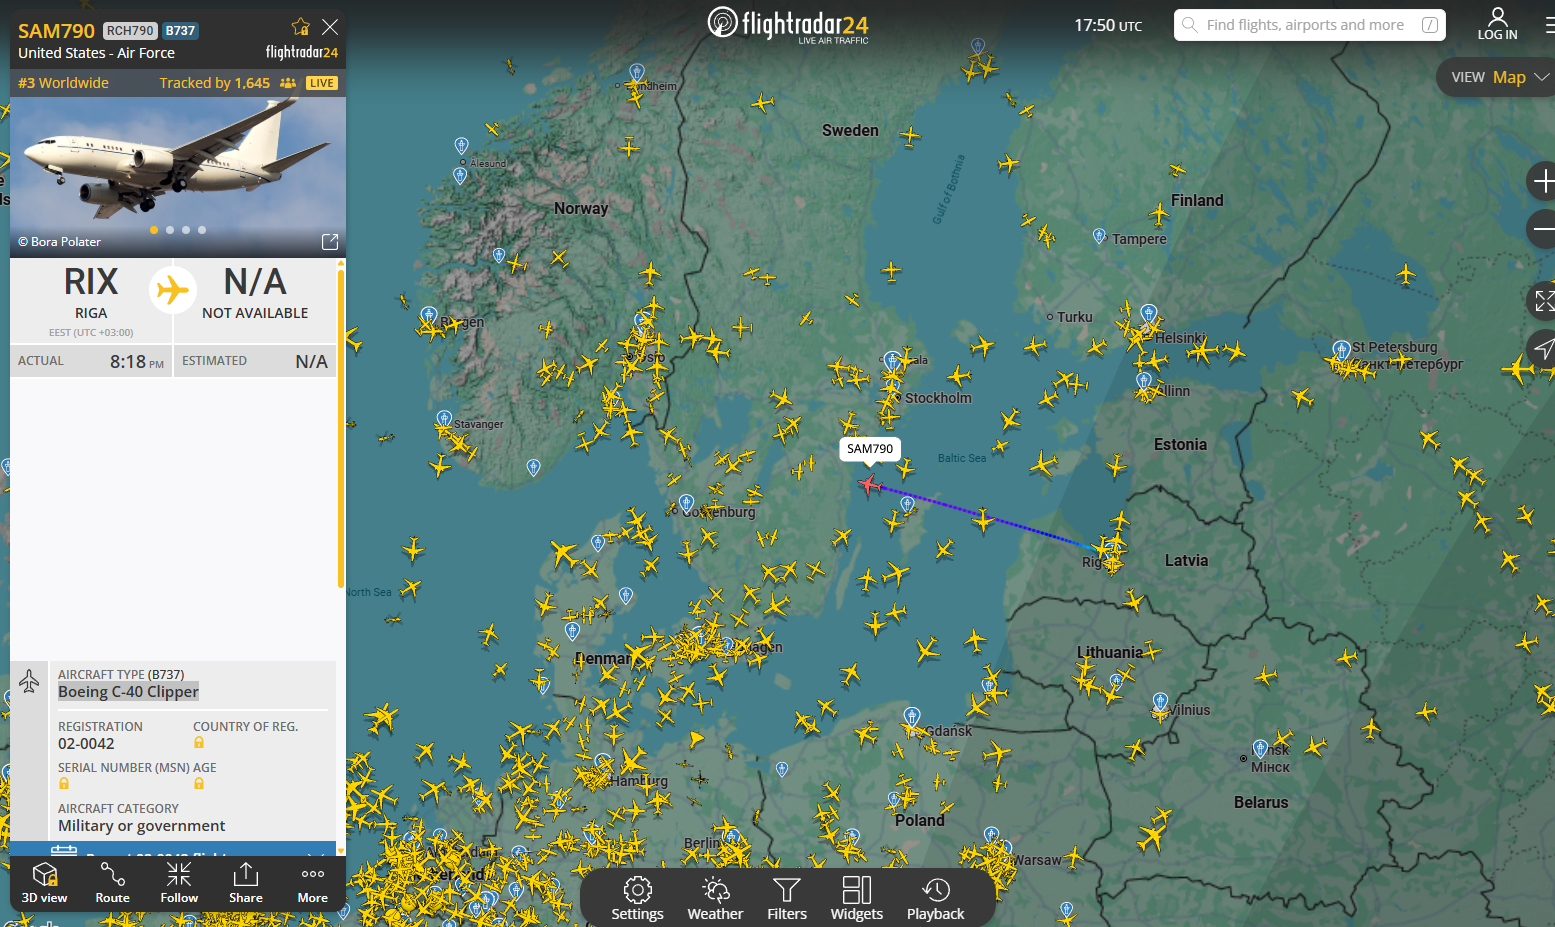Click registration 02-0042
The image size is (1555, 927).
86,744
